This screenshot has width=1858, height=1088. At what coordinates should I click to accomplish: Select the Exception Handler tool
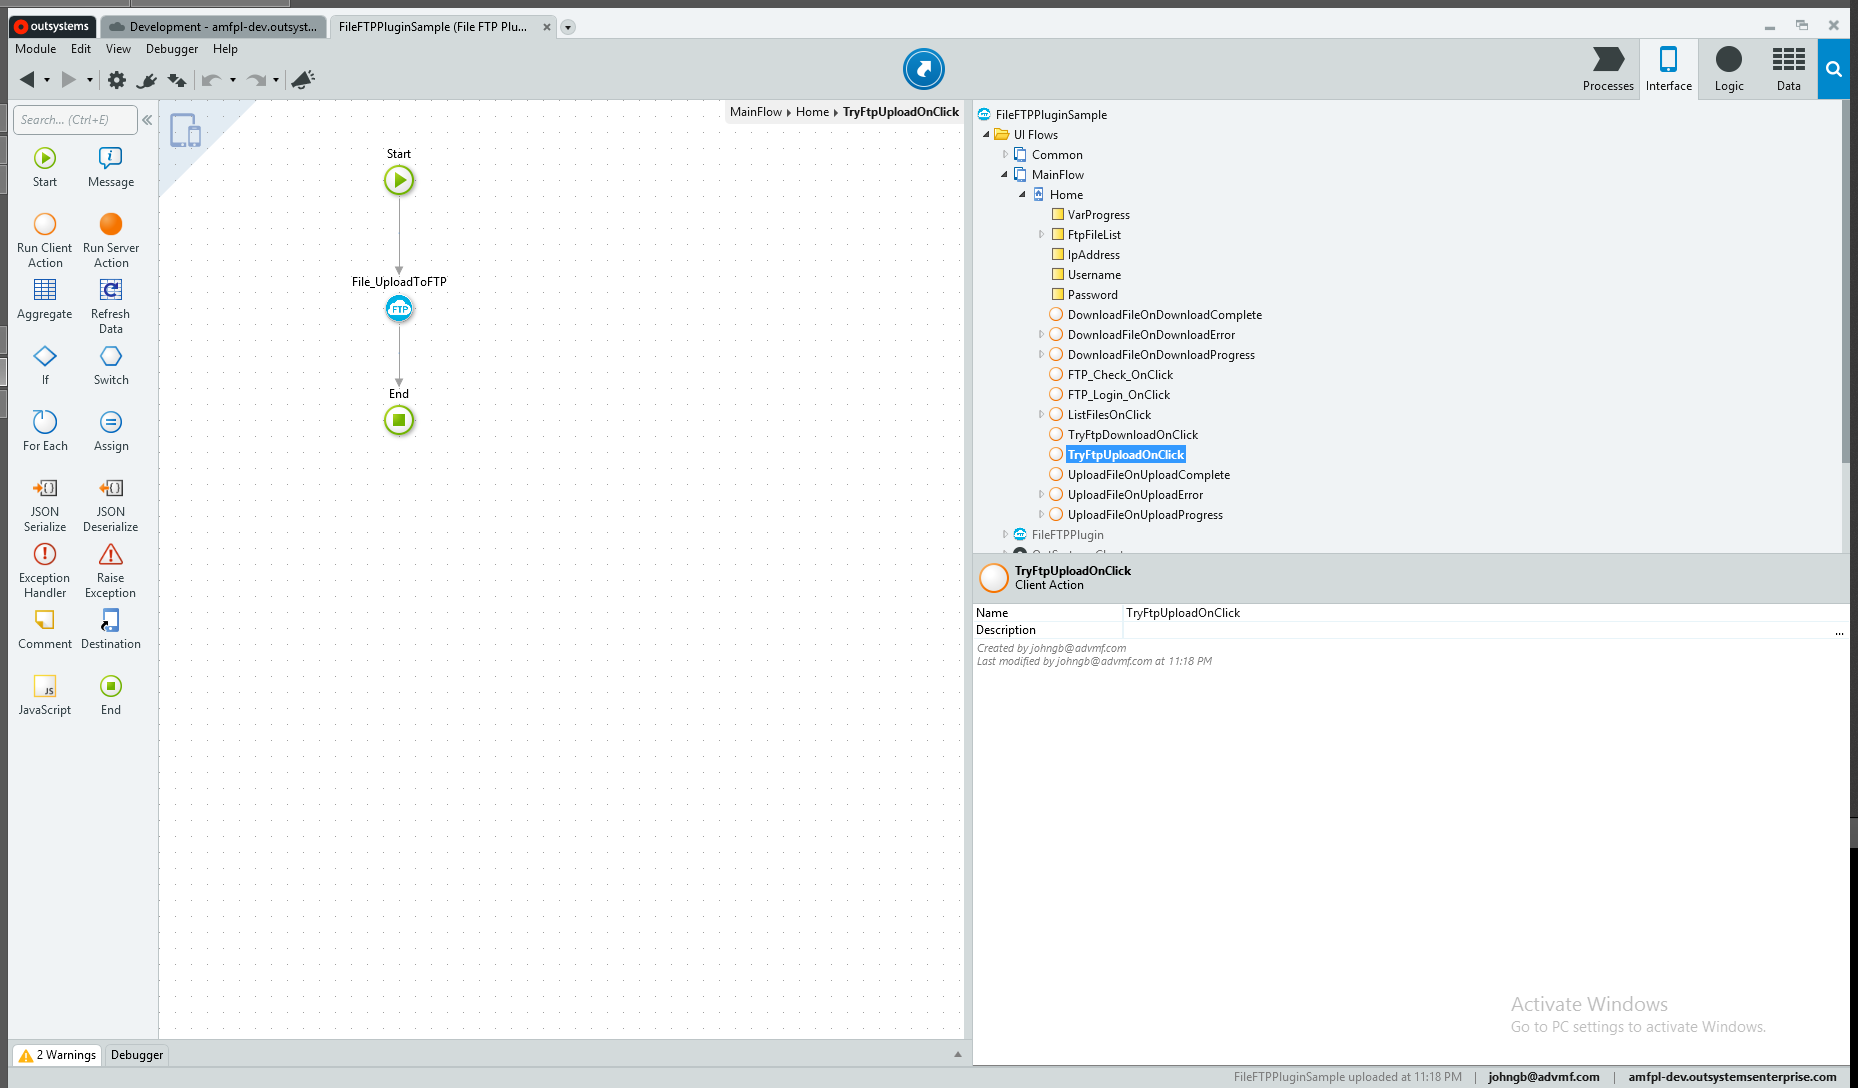45,570
